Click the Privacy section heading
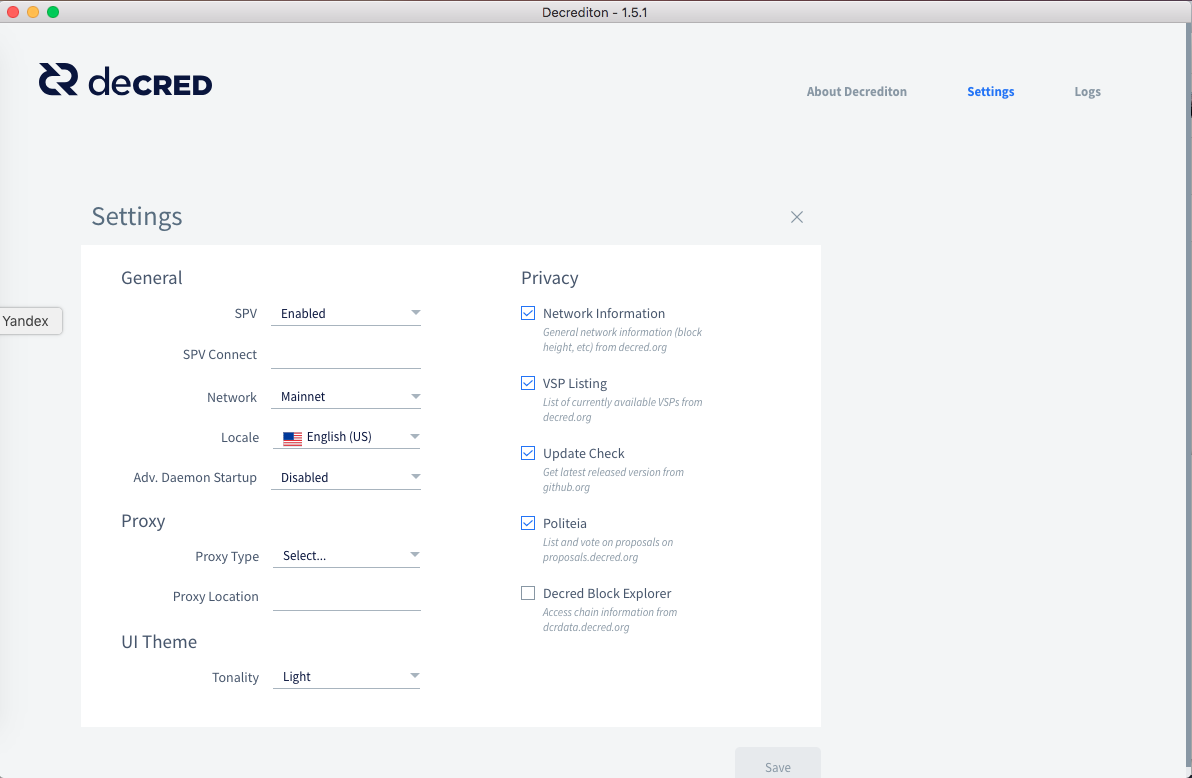This screenshot has width=1192, height=778. coord(550,278)
